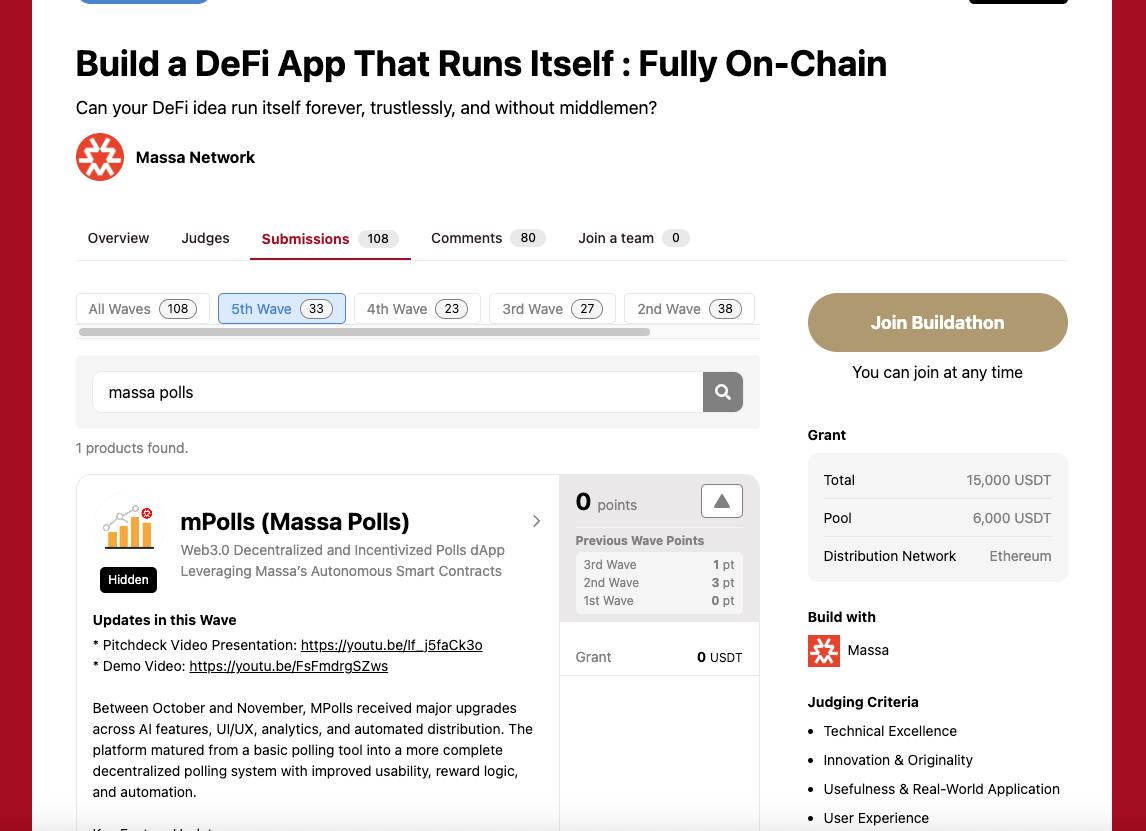Filter submissions by 3rd Wave
Viewport: 1146px width, 831px height.
553,309
